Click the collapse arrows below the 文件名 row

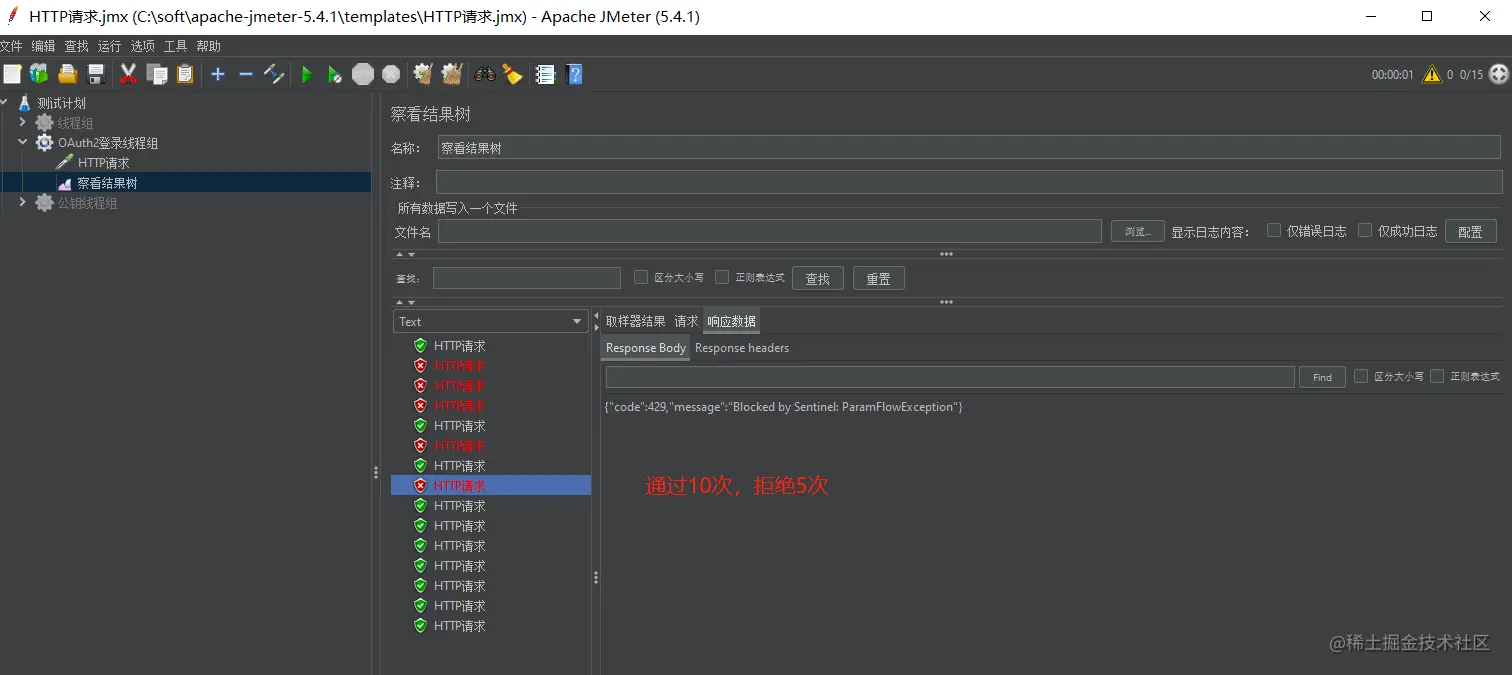click(405, 254)
